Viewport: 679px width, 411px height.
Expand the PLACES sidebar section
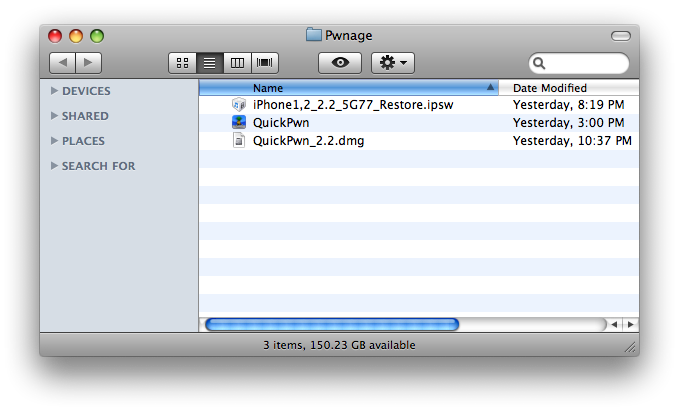coord(54,141)
